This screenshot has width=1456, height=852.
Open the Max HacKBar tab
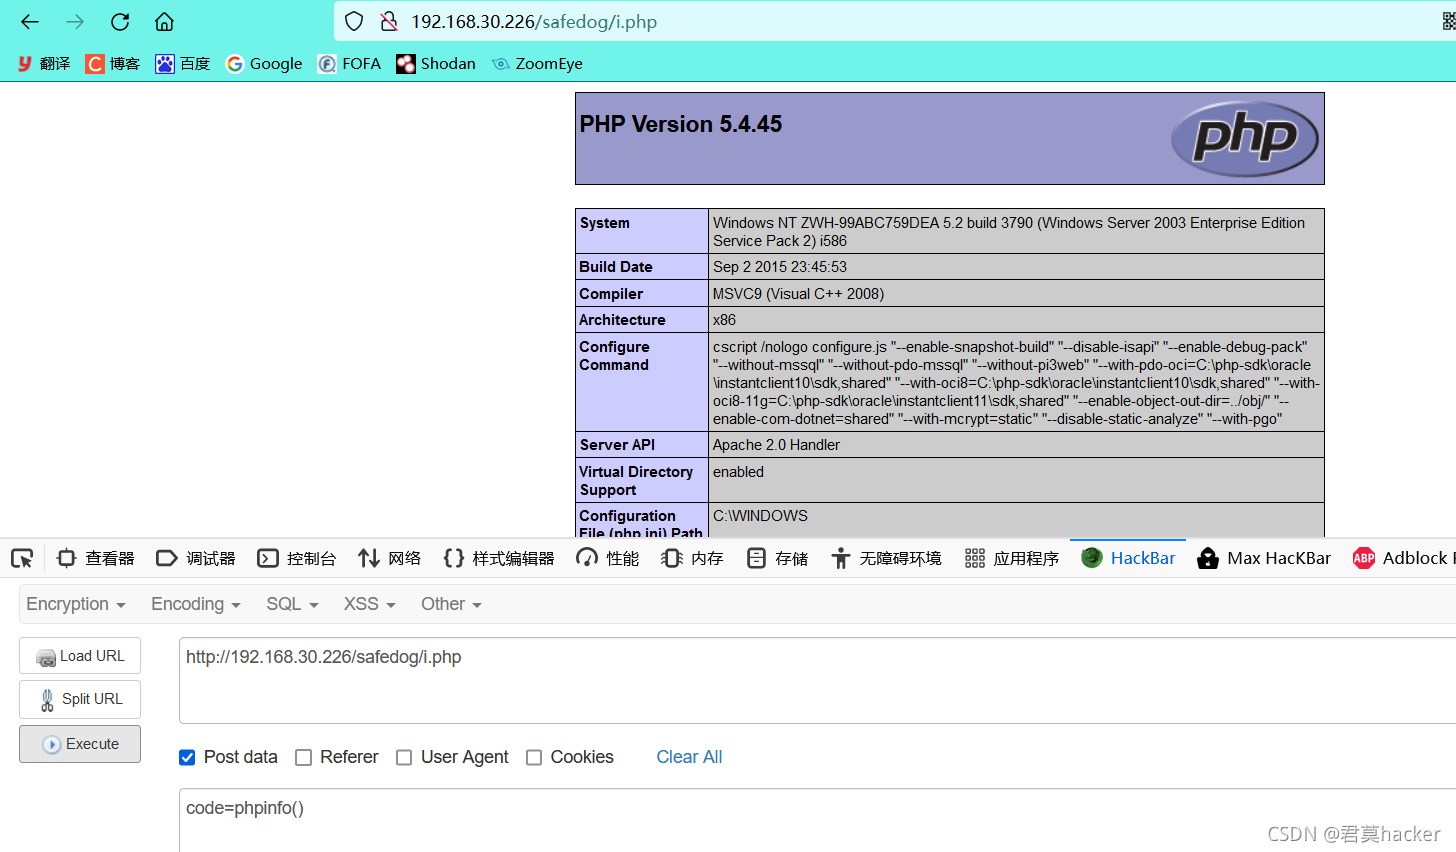coord(1264,558)
